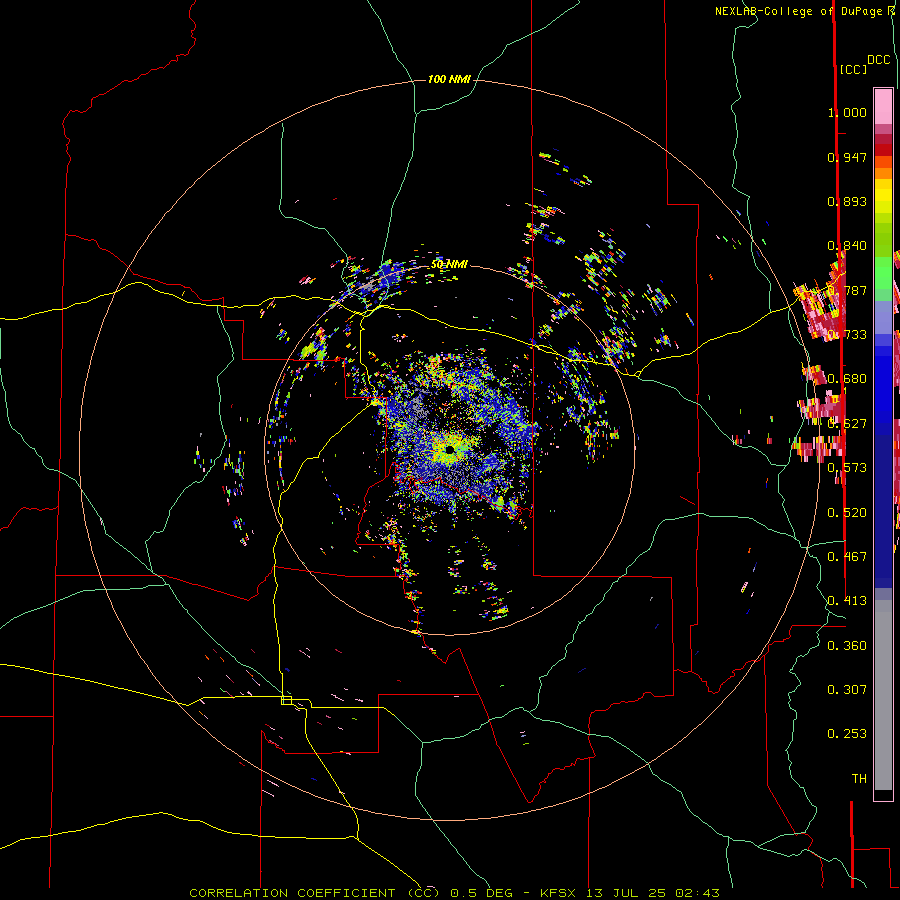Click the 0.573 scale value
The height and width of the screenshot is (900, 900).
[x=847, y=468]
